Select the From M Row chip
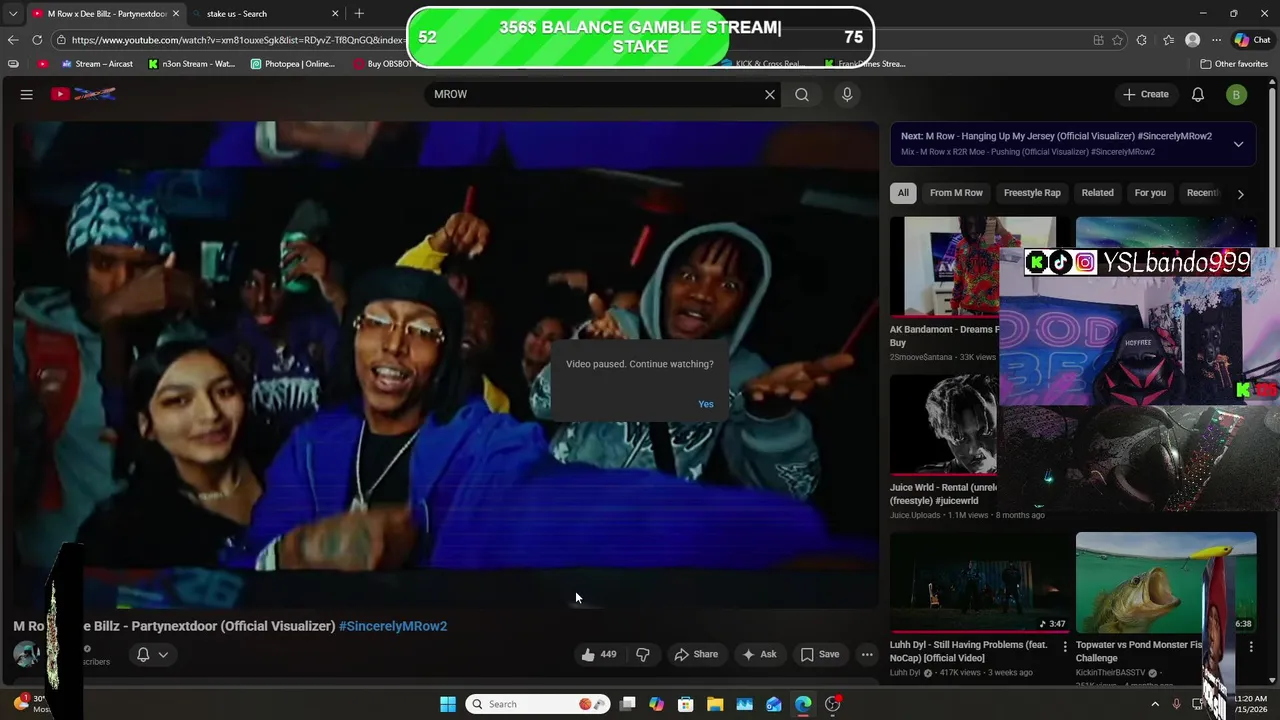 (956, 193)
